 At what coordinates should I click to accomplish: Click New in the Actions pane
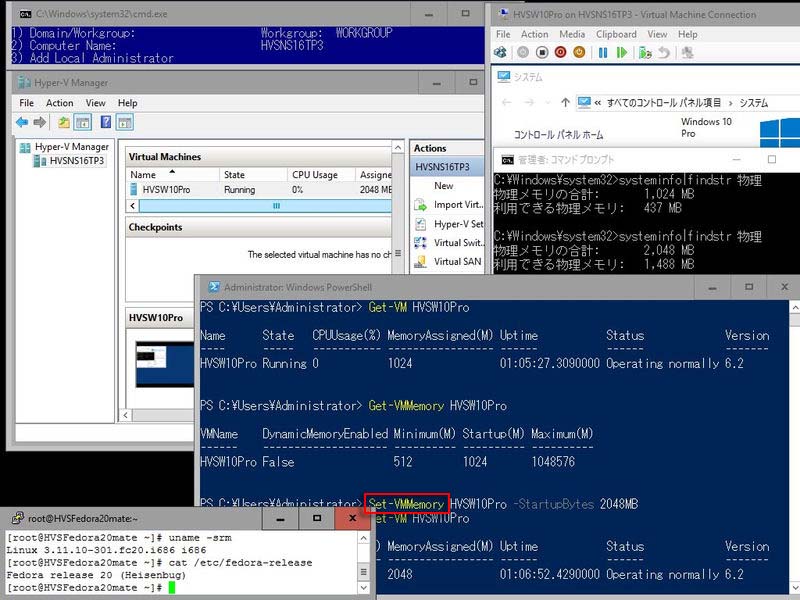click(444, 186)
